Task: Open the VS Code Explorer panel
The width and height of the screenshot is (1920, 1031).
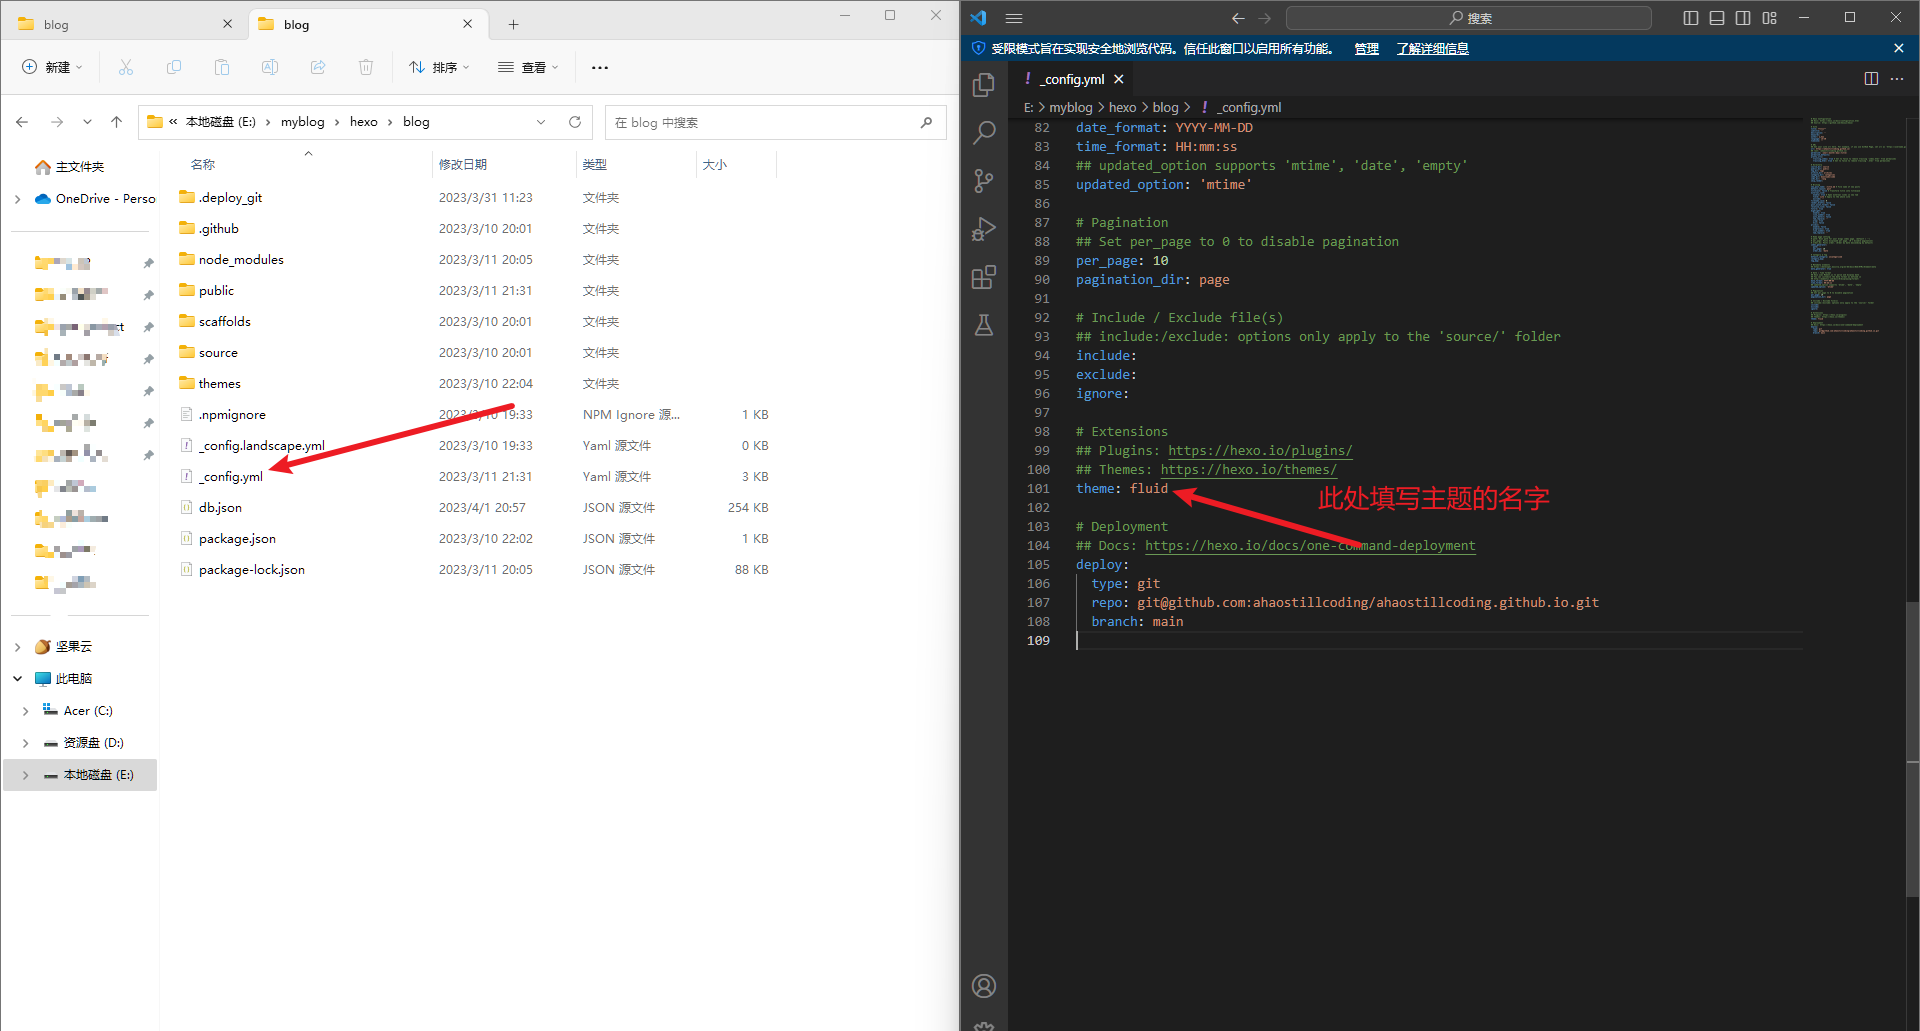Action: click(984, 86)
